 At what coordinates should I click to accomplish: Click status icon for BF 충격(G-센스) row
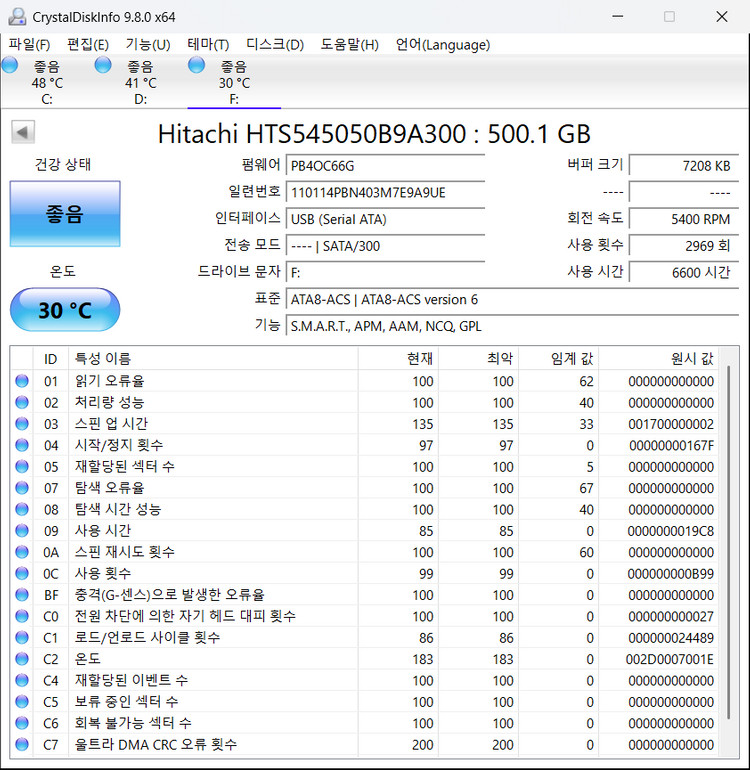click(x=22, y=594)
